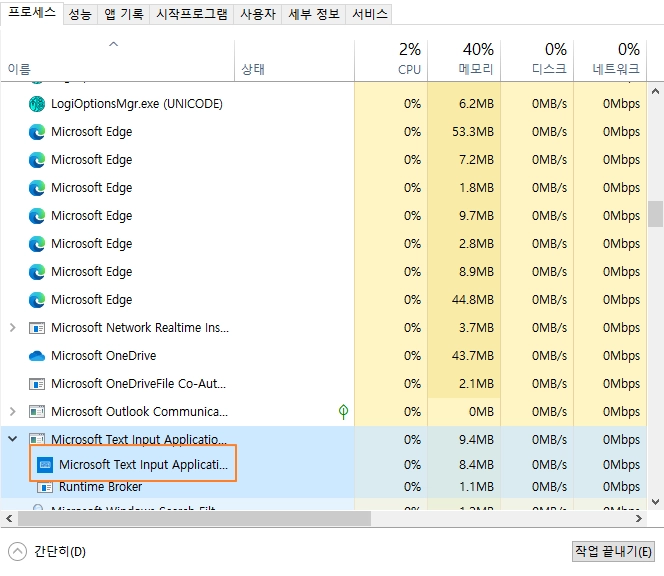The width and height of the screenshot is (664, 576).
Task: Select the Microsoft OneDrive process name
Action: pyautogui.click(x=104, y=356)
